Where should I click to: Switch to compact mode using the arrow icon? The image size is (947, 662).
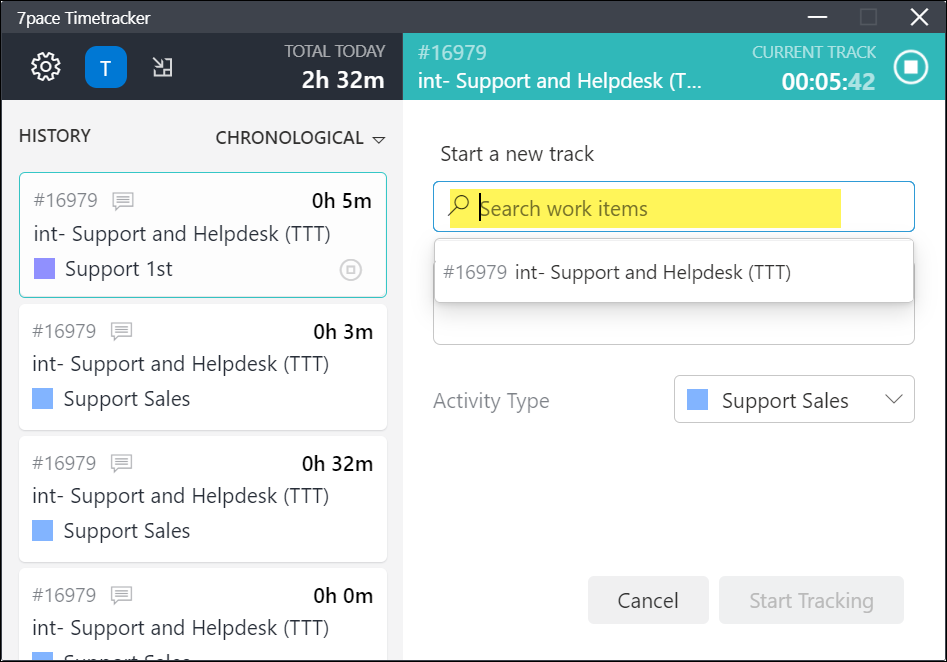162,67
